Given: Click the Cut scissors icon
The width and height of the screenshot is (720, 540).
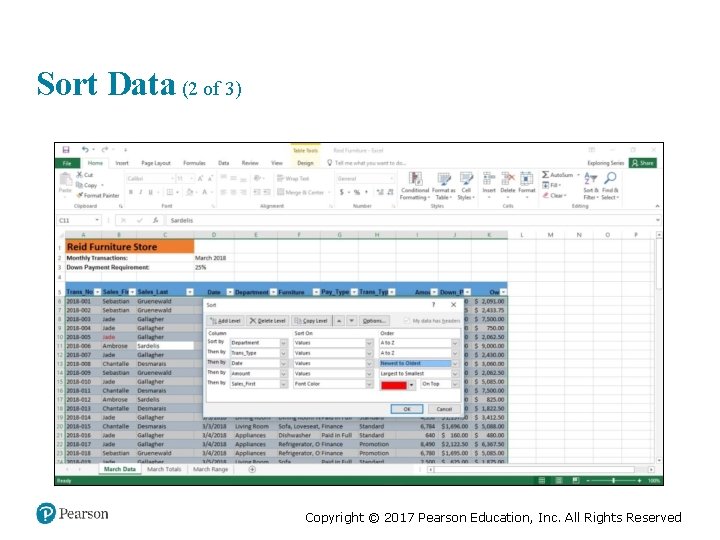Looking at the screenshot, I should click(x=79, y=175).
